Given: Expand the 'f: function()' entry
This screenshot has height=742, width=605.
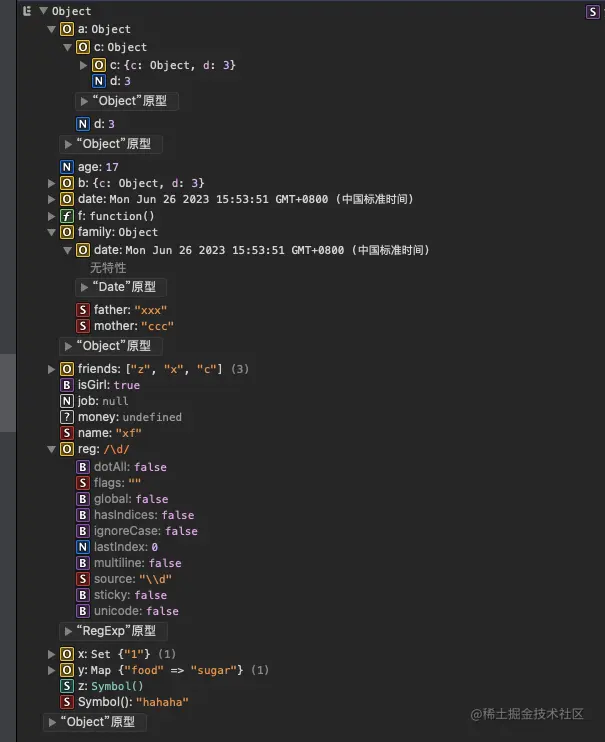Looking at the screenshot, I should (x=52, y=216).
